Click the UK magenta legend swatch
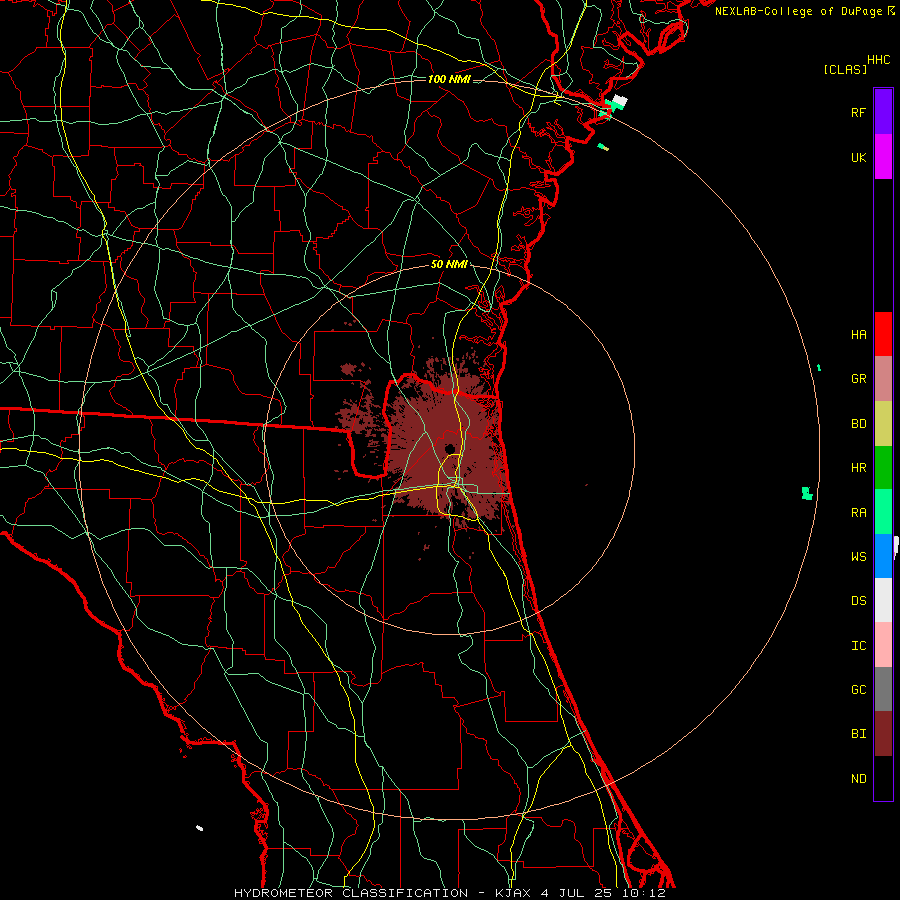Image resolution: width=900 pixels, height=900 pixels. click(x=883, y=157)
